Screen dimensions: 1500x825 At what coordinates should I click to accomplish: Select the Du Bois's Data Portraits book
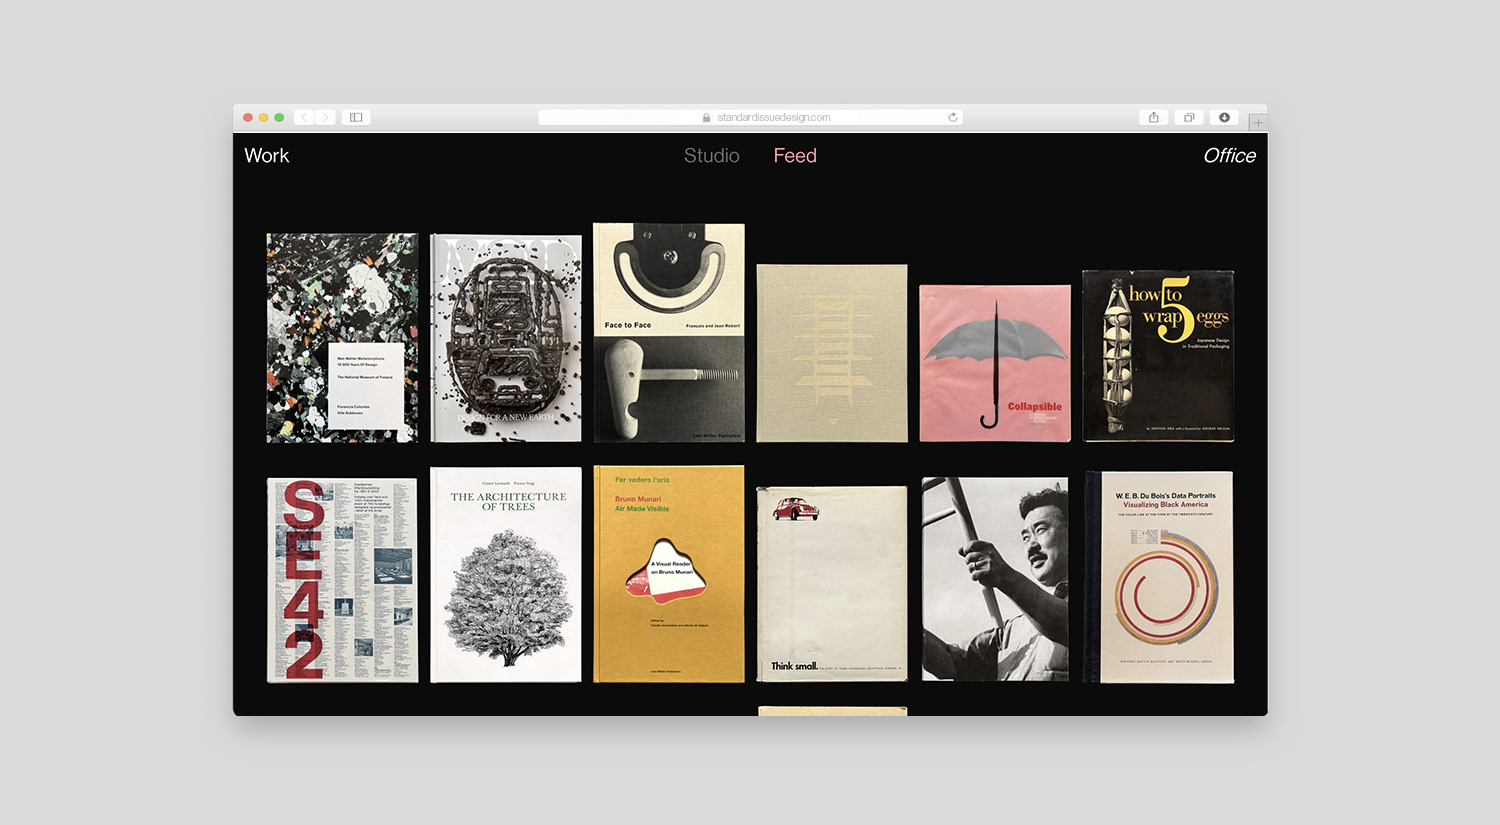pos(1159,577)
